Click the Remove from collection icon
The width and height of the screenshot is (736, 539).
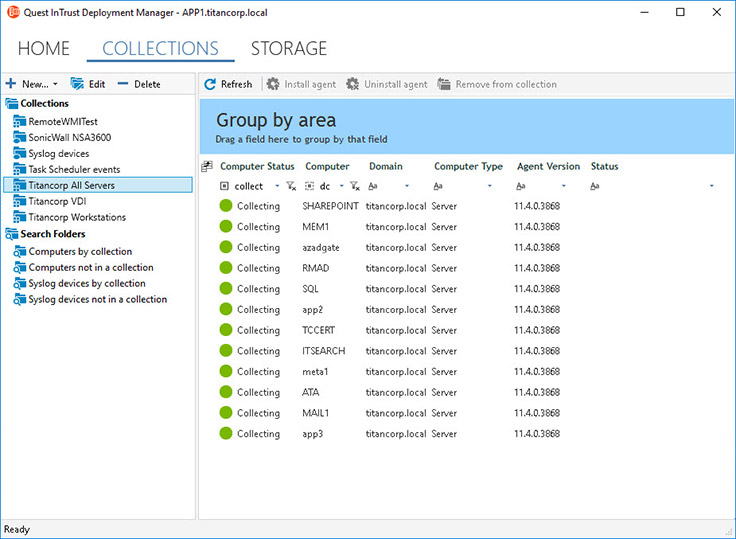(444, 85)
